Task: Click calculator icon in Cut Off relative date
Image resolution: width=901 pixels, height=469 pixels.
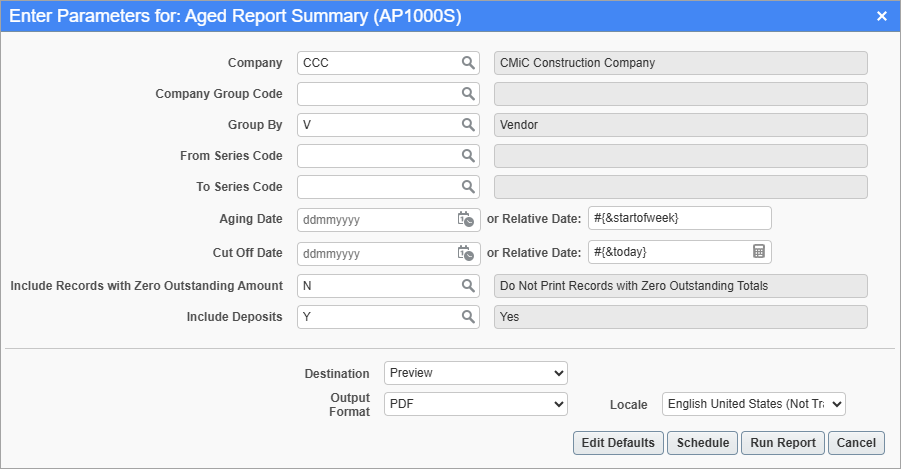Action: click(x=758, y=251)
